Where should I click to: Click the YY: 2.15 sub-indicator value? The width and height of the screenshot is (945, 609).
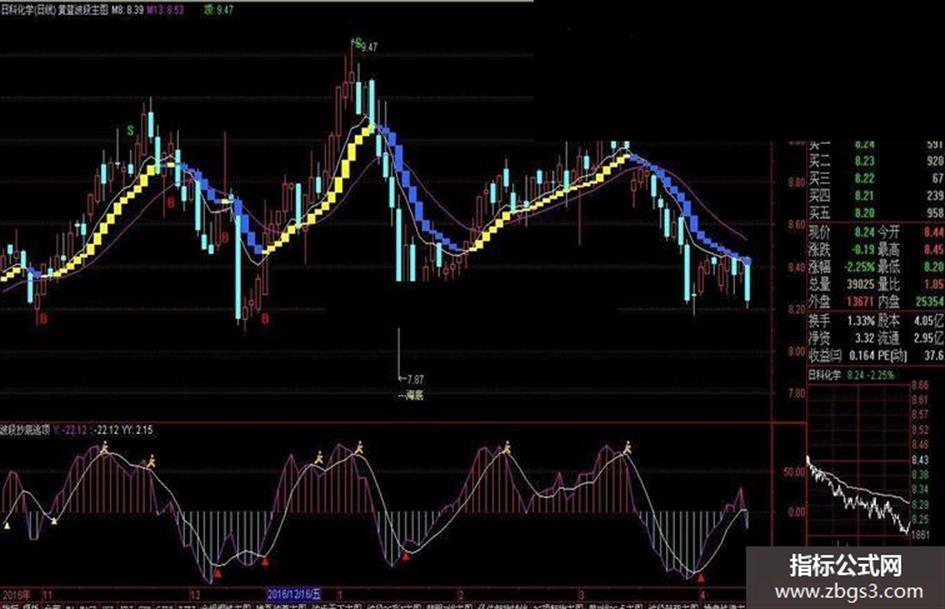tap(137, 431)
